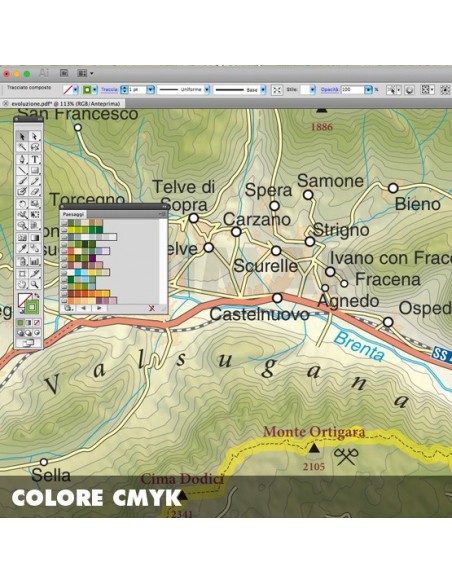The height and width of the screenshot is (584, 452).
Task: Click the Traccia stroke panel link
Action: [109, 90]
